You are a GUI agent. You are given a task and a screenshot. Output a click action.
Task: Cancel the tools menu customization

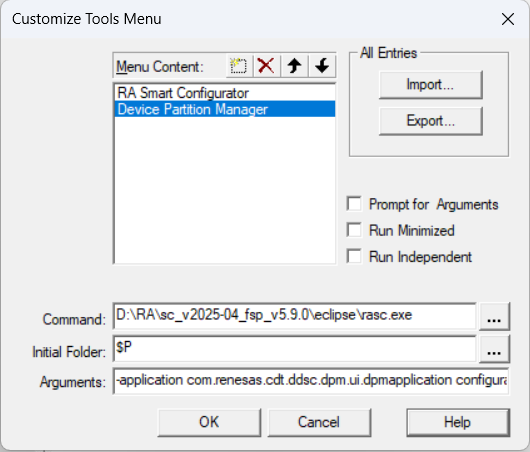(319, 422)
